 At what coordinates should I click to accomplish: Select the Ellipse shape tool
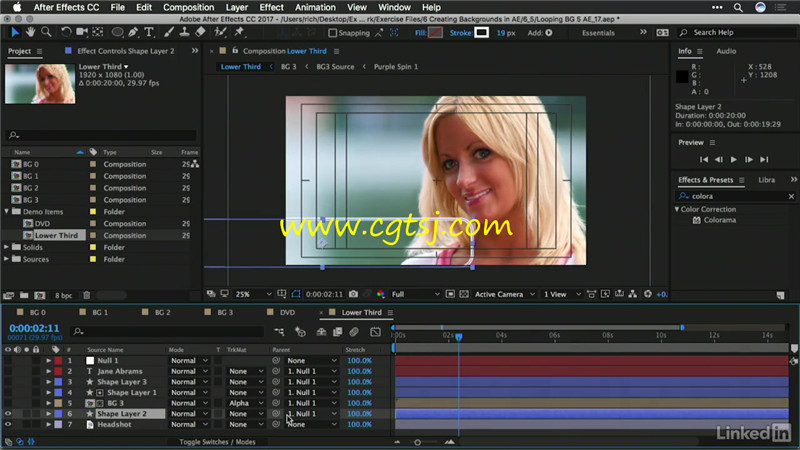pos(117,32)
